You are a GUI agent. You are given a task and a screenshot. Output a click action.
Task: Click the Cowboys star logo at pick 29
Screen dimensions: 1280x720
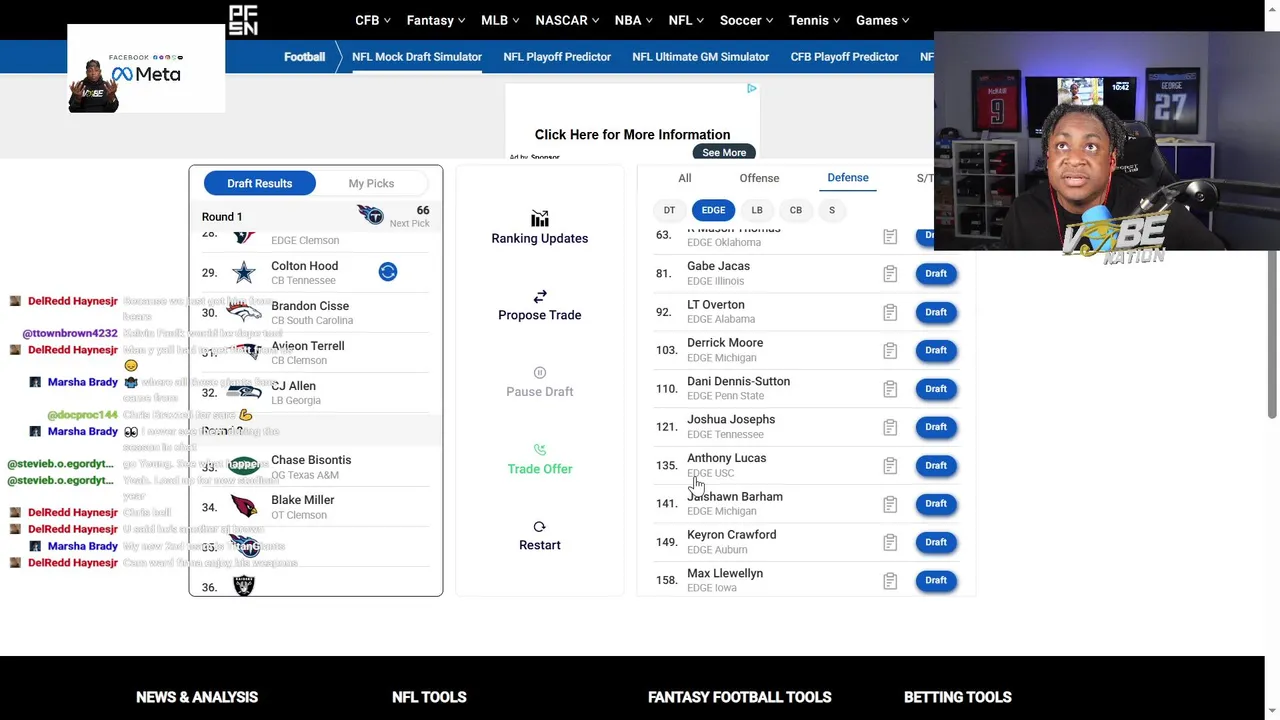click(x=244, y=272)
